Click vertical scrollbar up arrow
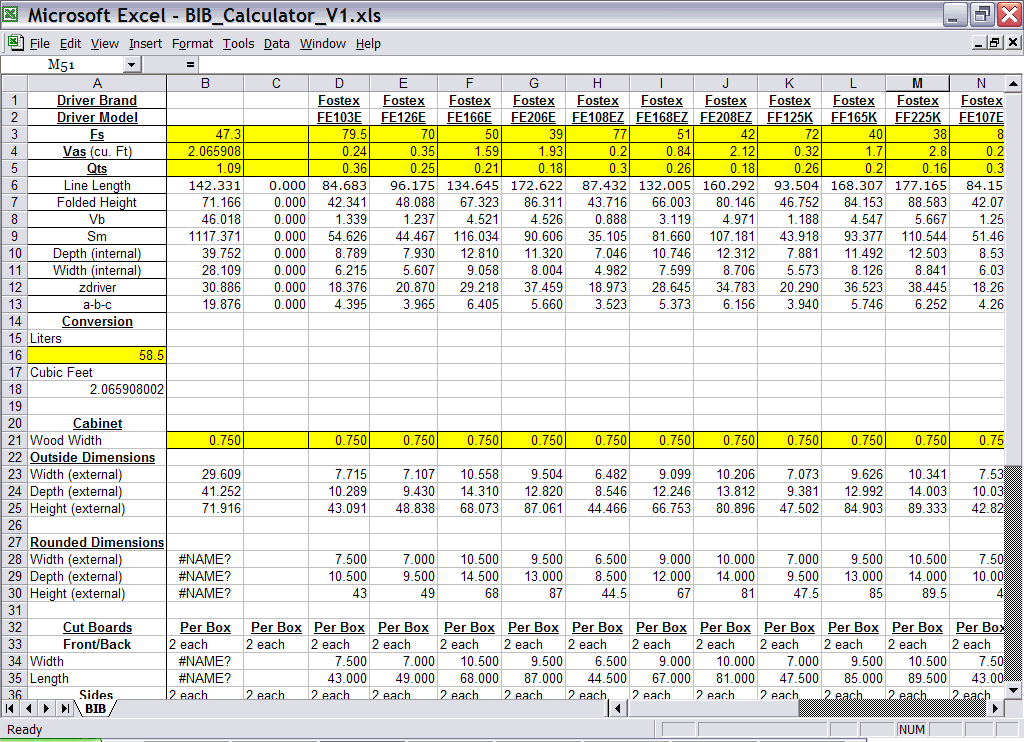This screenshot has height=742, width=1024. pyautogui.click(x=1013, y=84)
